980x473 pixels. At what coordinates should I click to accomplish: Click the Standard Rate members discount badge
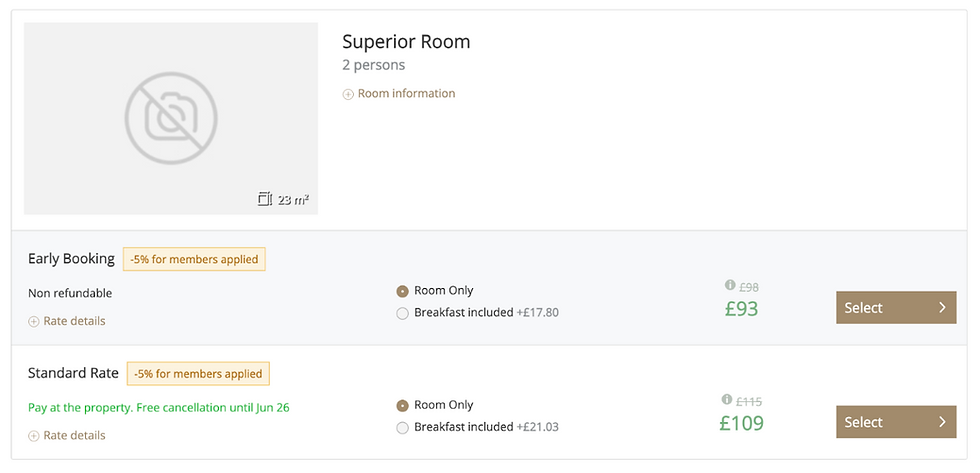(198, 374)
